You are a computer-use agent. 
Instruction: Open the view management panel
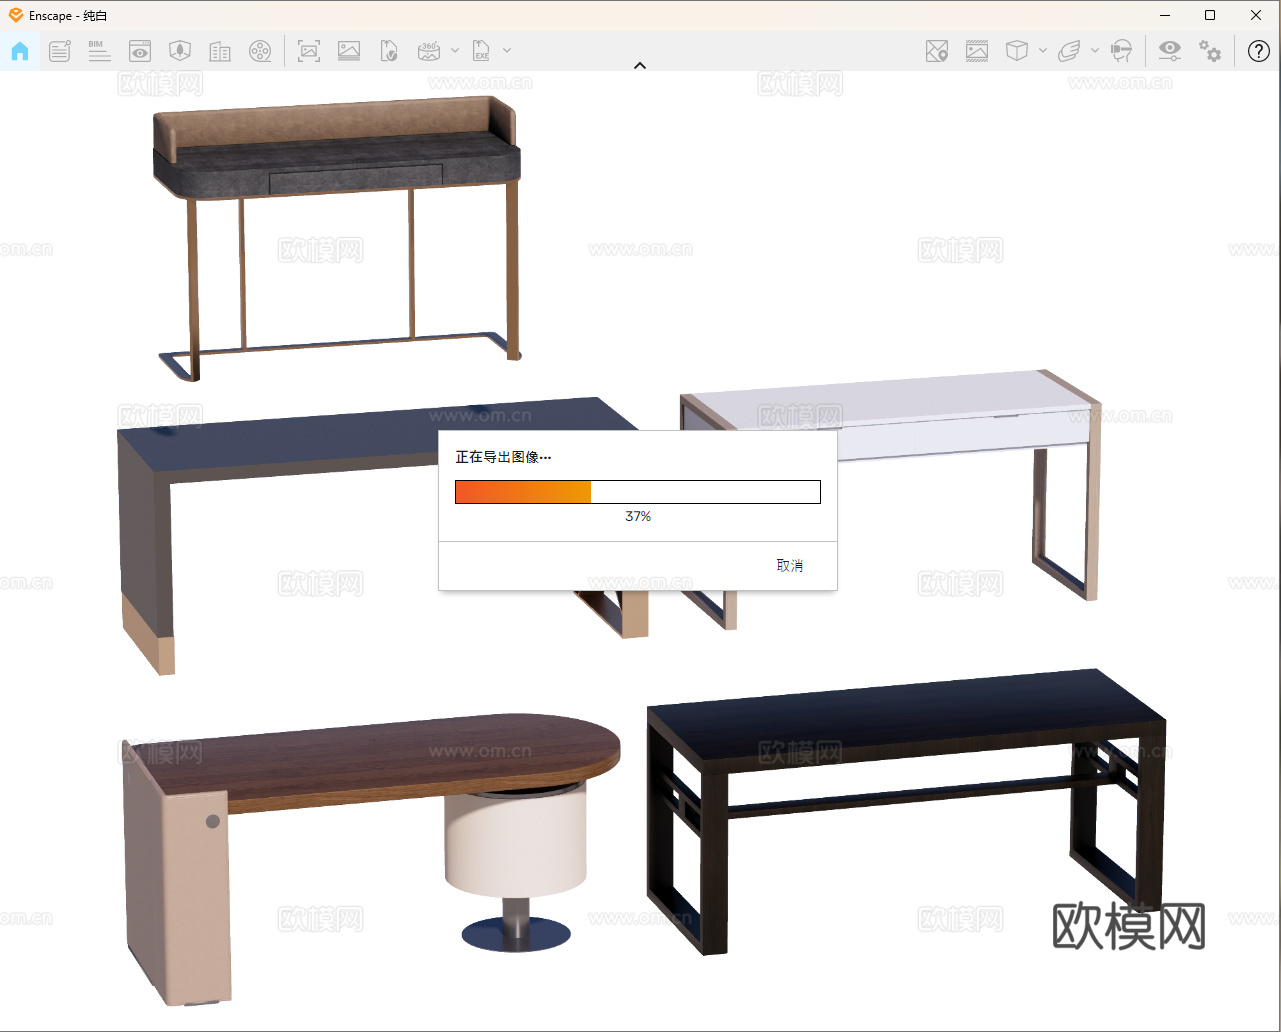coord(140,51)
